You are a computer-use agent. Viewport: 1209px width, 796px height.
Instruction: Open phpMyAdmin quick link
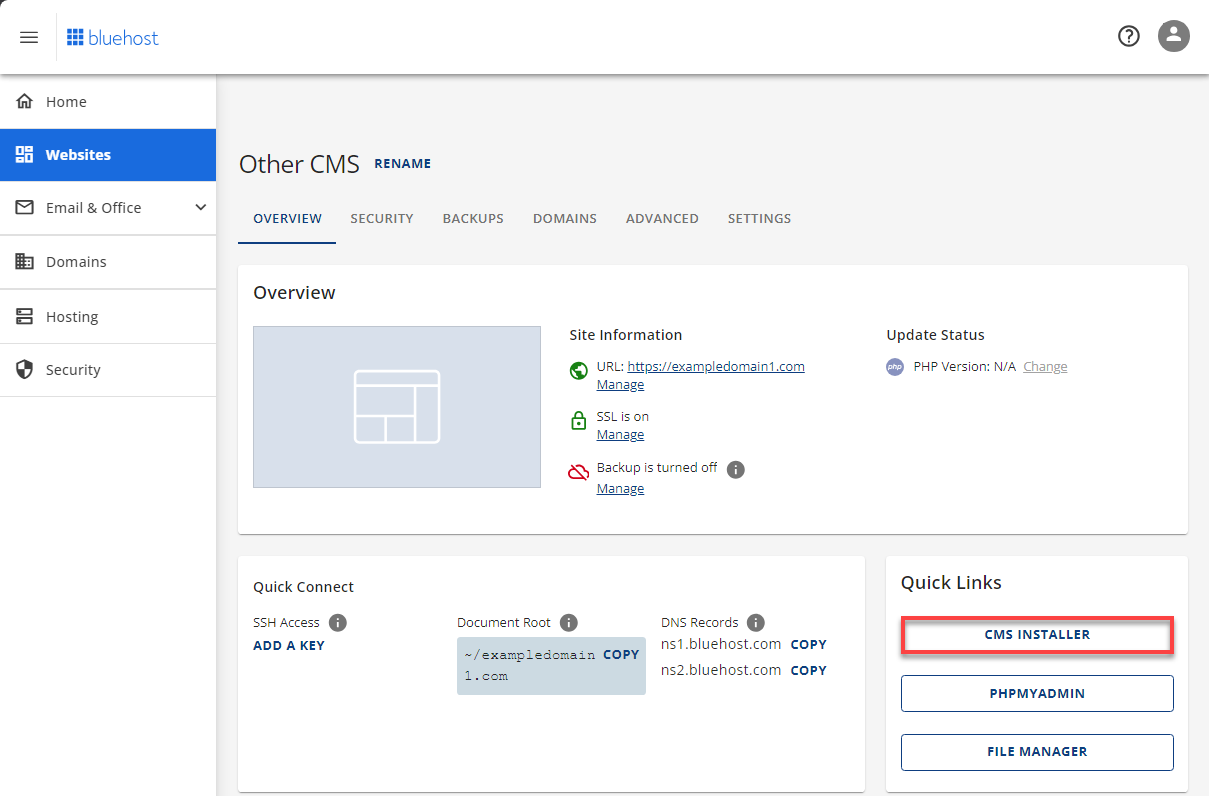tap(1037, 693)
